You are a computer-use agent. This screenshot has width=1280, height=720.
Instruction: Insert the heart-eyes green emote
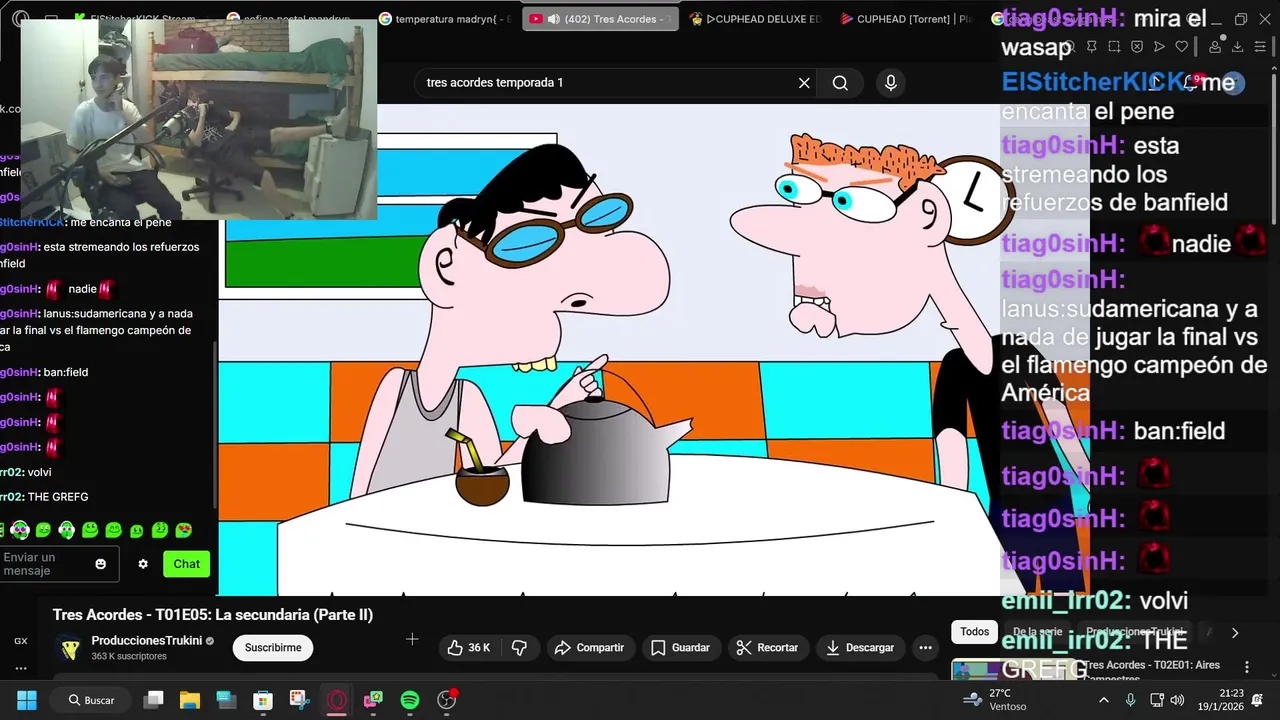point(184,530)
